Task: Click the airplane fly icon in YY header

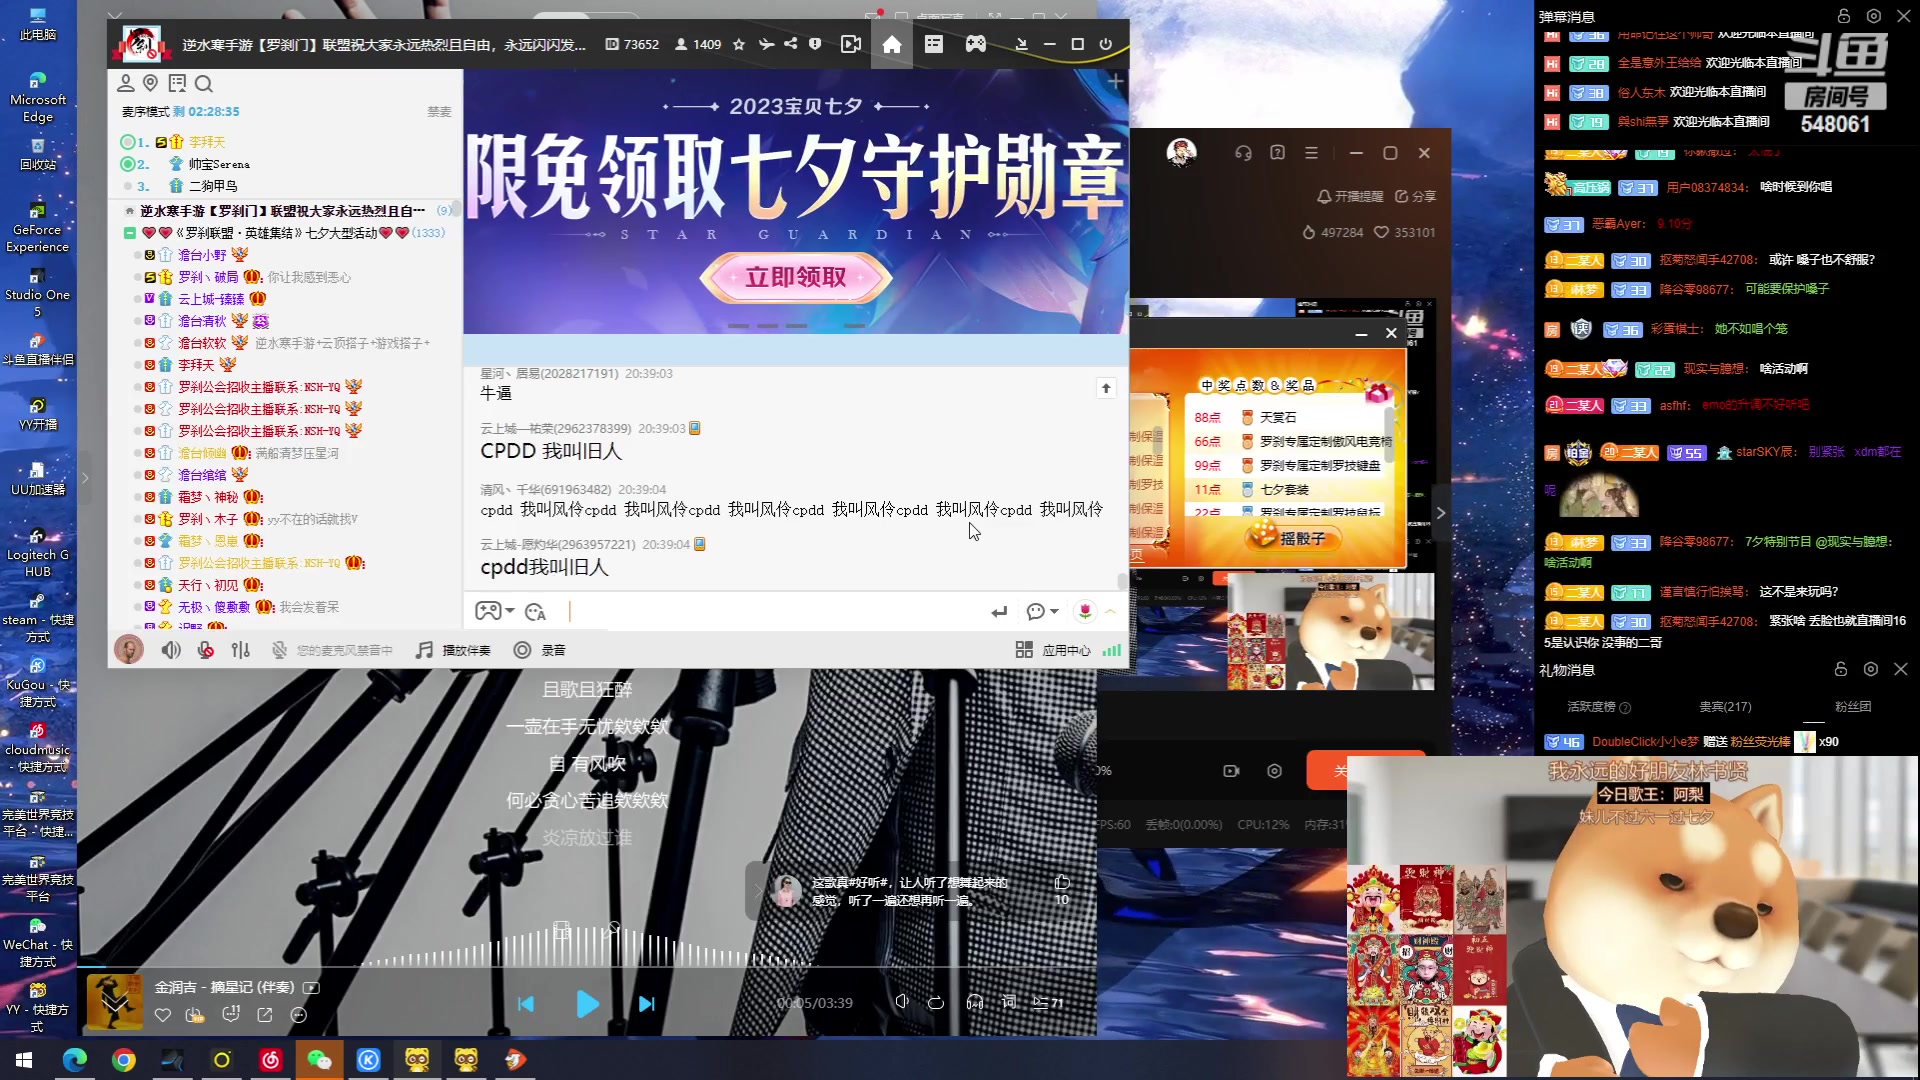Action: 766,44
